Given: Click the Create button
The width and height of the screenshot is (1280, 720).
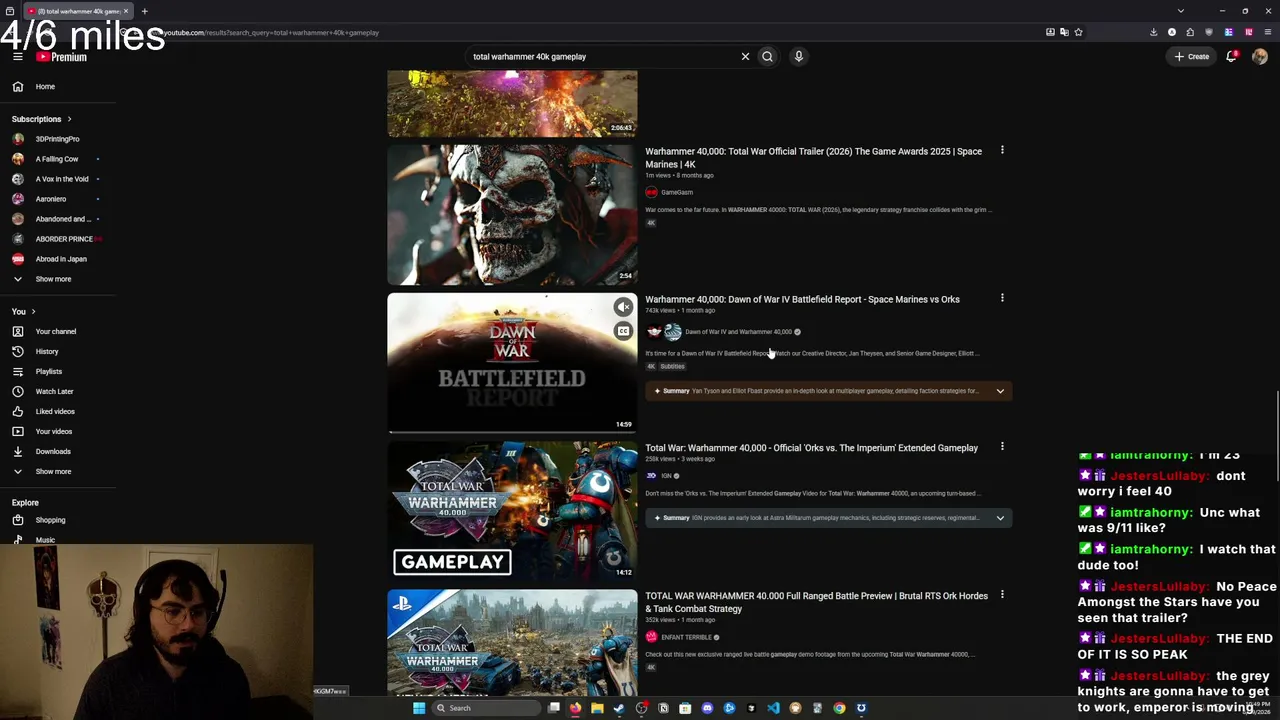Looking at the screenshot, I should pos(1192,56).
